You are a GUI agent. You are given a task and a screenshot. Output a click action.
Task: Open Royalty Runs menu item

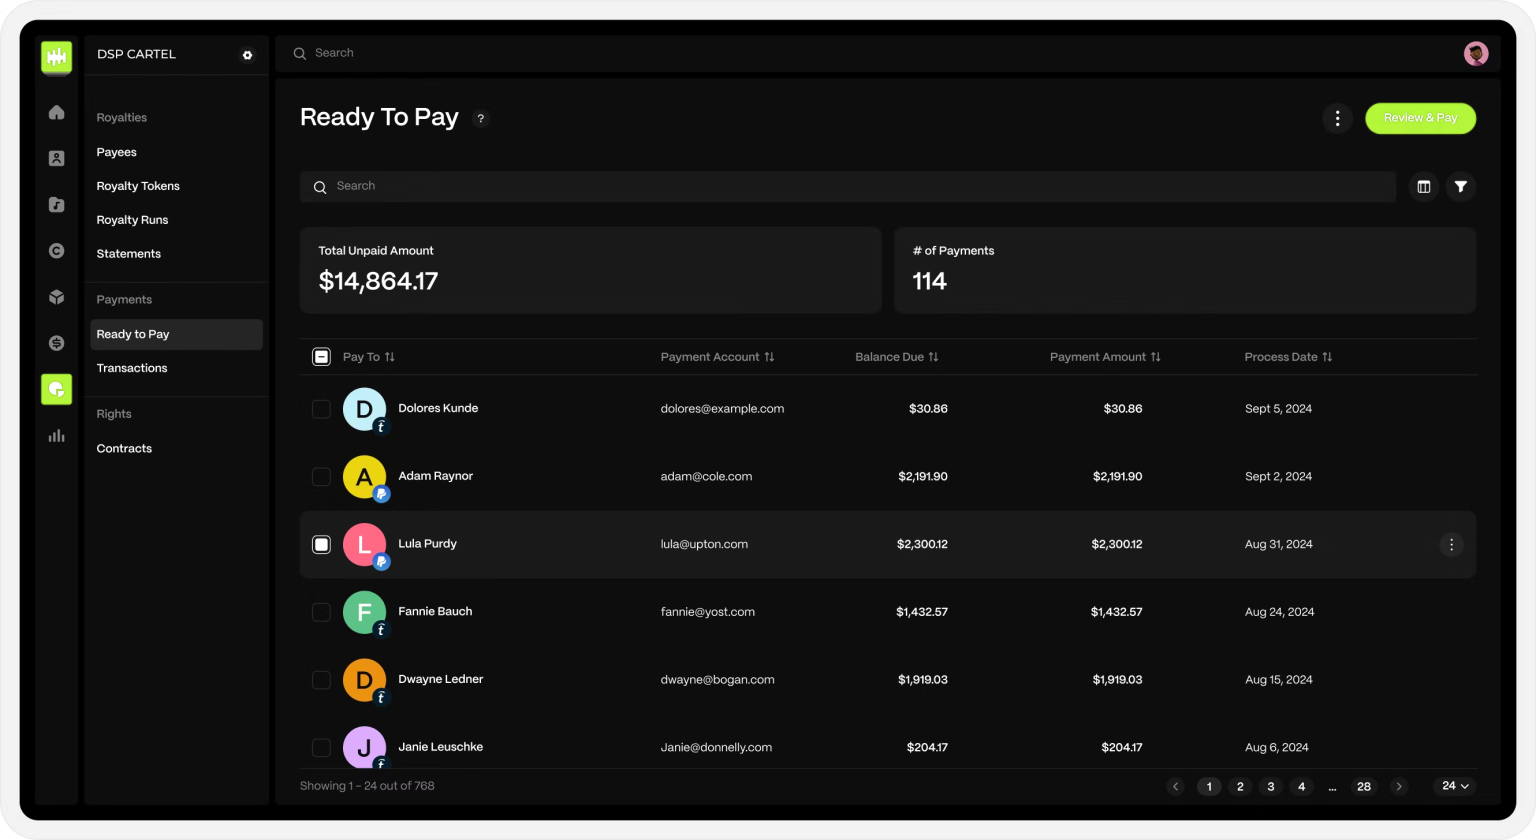[x=132, y=220]
